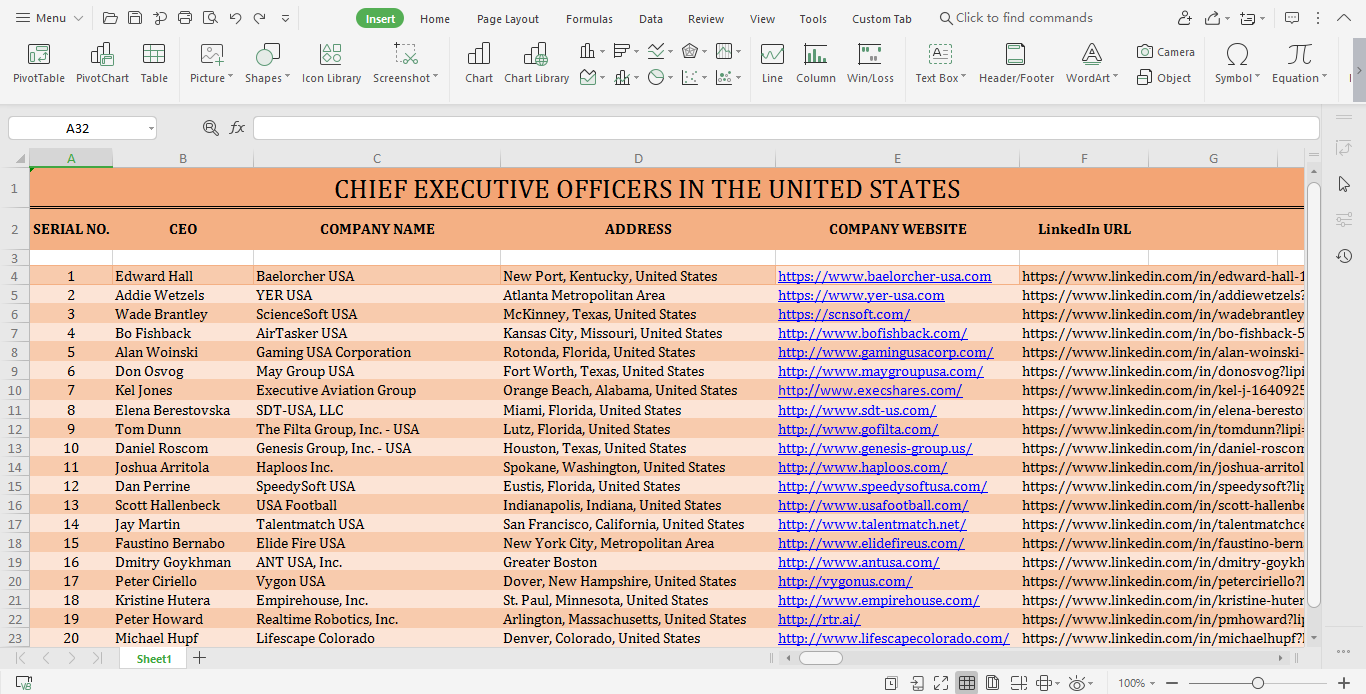Open the usafootball.com hyperlink

[873, 505]
